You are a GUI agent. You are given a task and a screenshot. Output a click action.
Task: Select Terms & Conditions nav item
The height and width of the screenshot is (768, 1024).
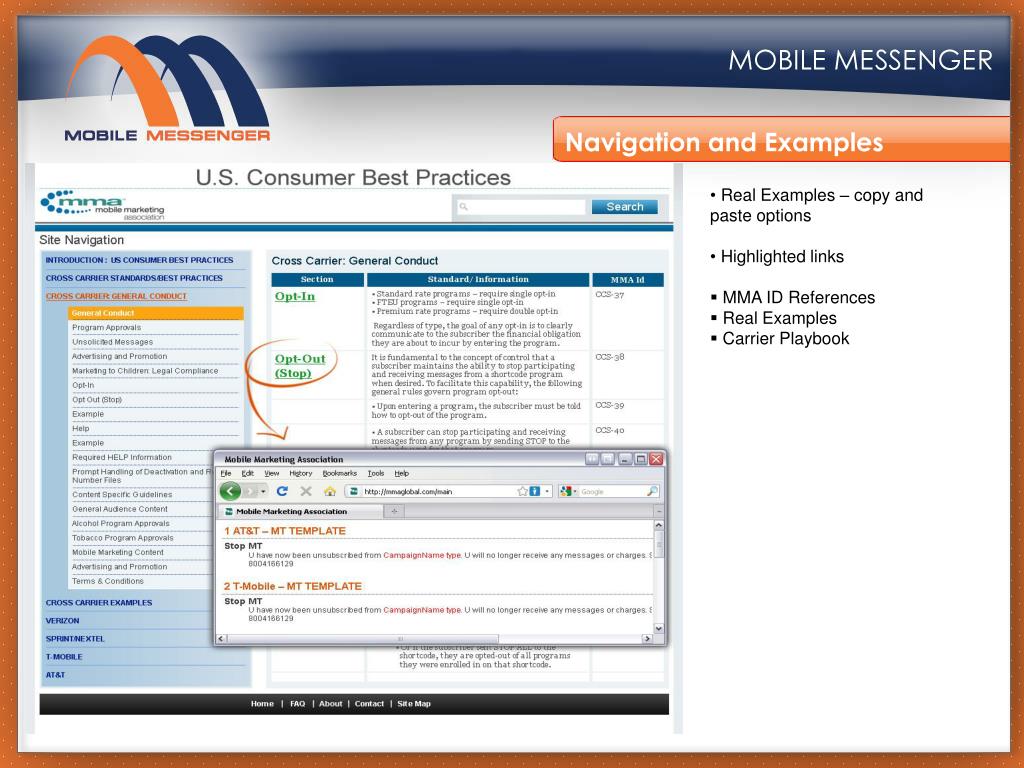click(108, 581)
